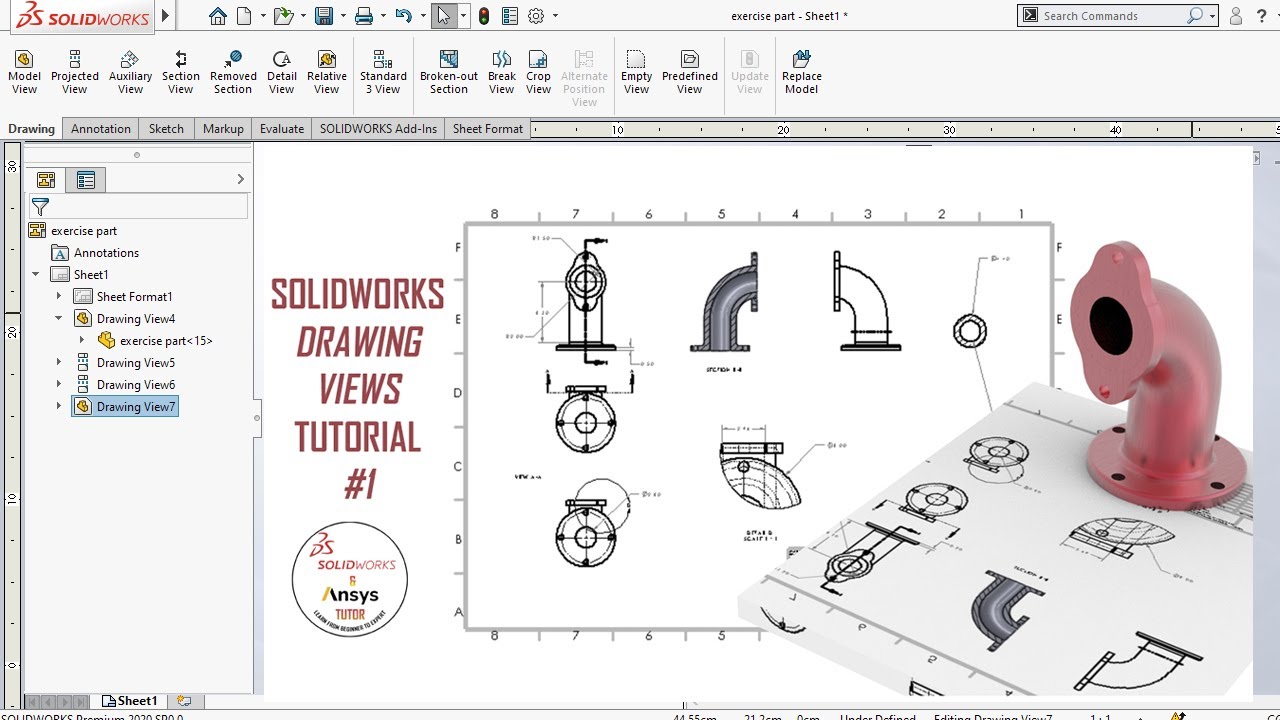Expand Drawing View5 node
This screenshot has width=1280, height=720.
click(x=59, y=362)
